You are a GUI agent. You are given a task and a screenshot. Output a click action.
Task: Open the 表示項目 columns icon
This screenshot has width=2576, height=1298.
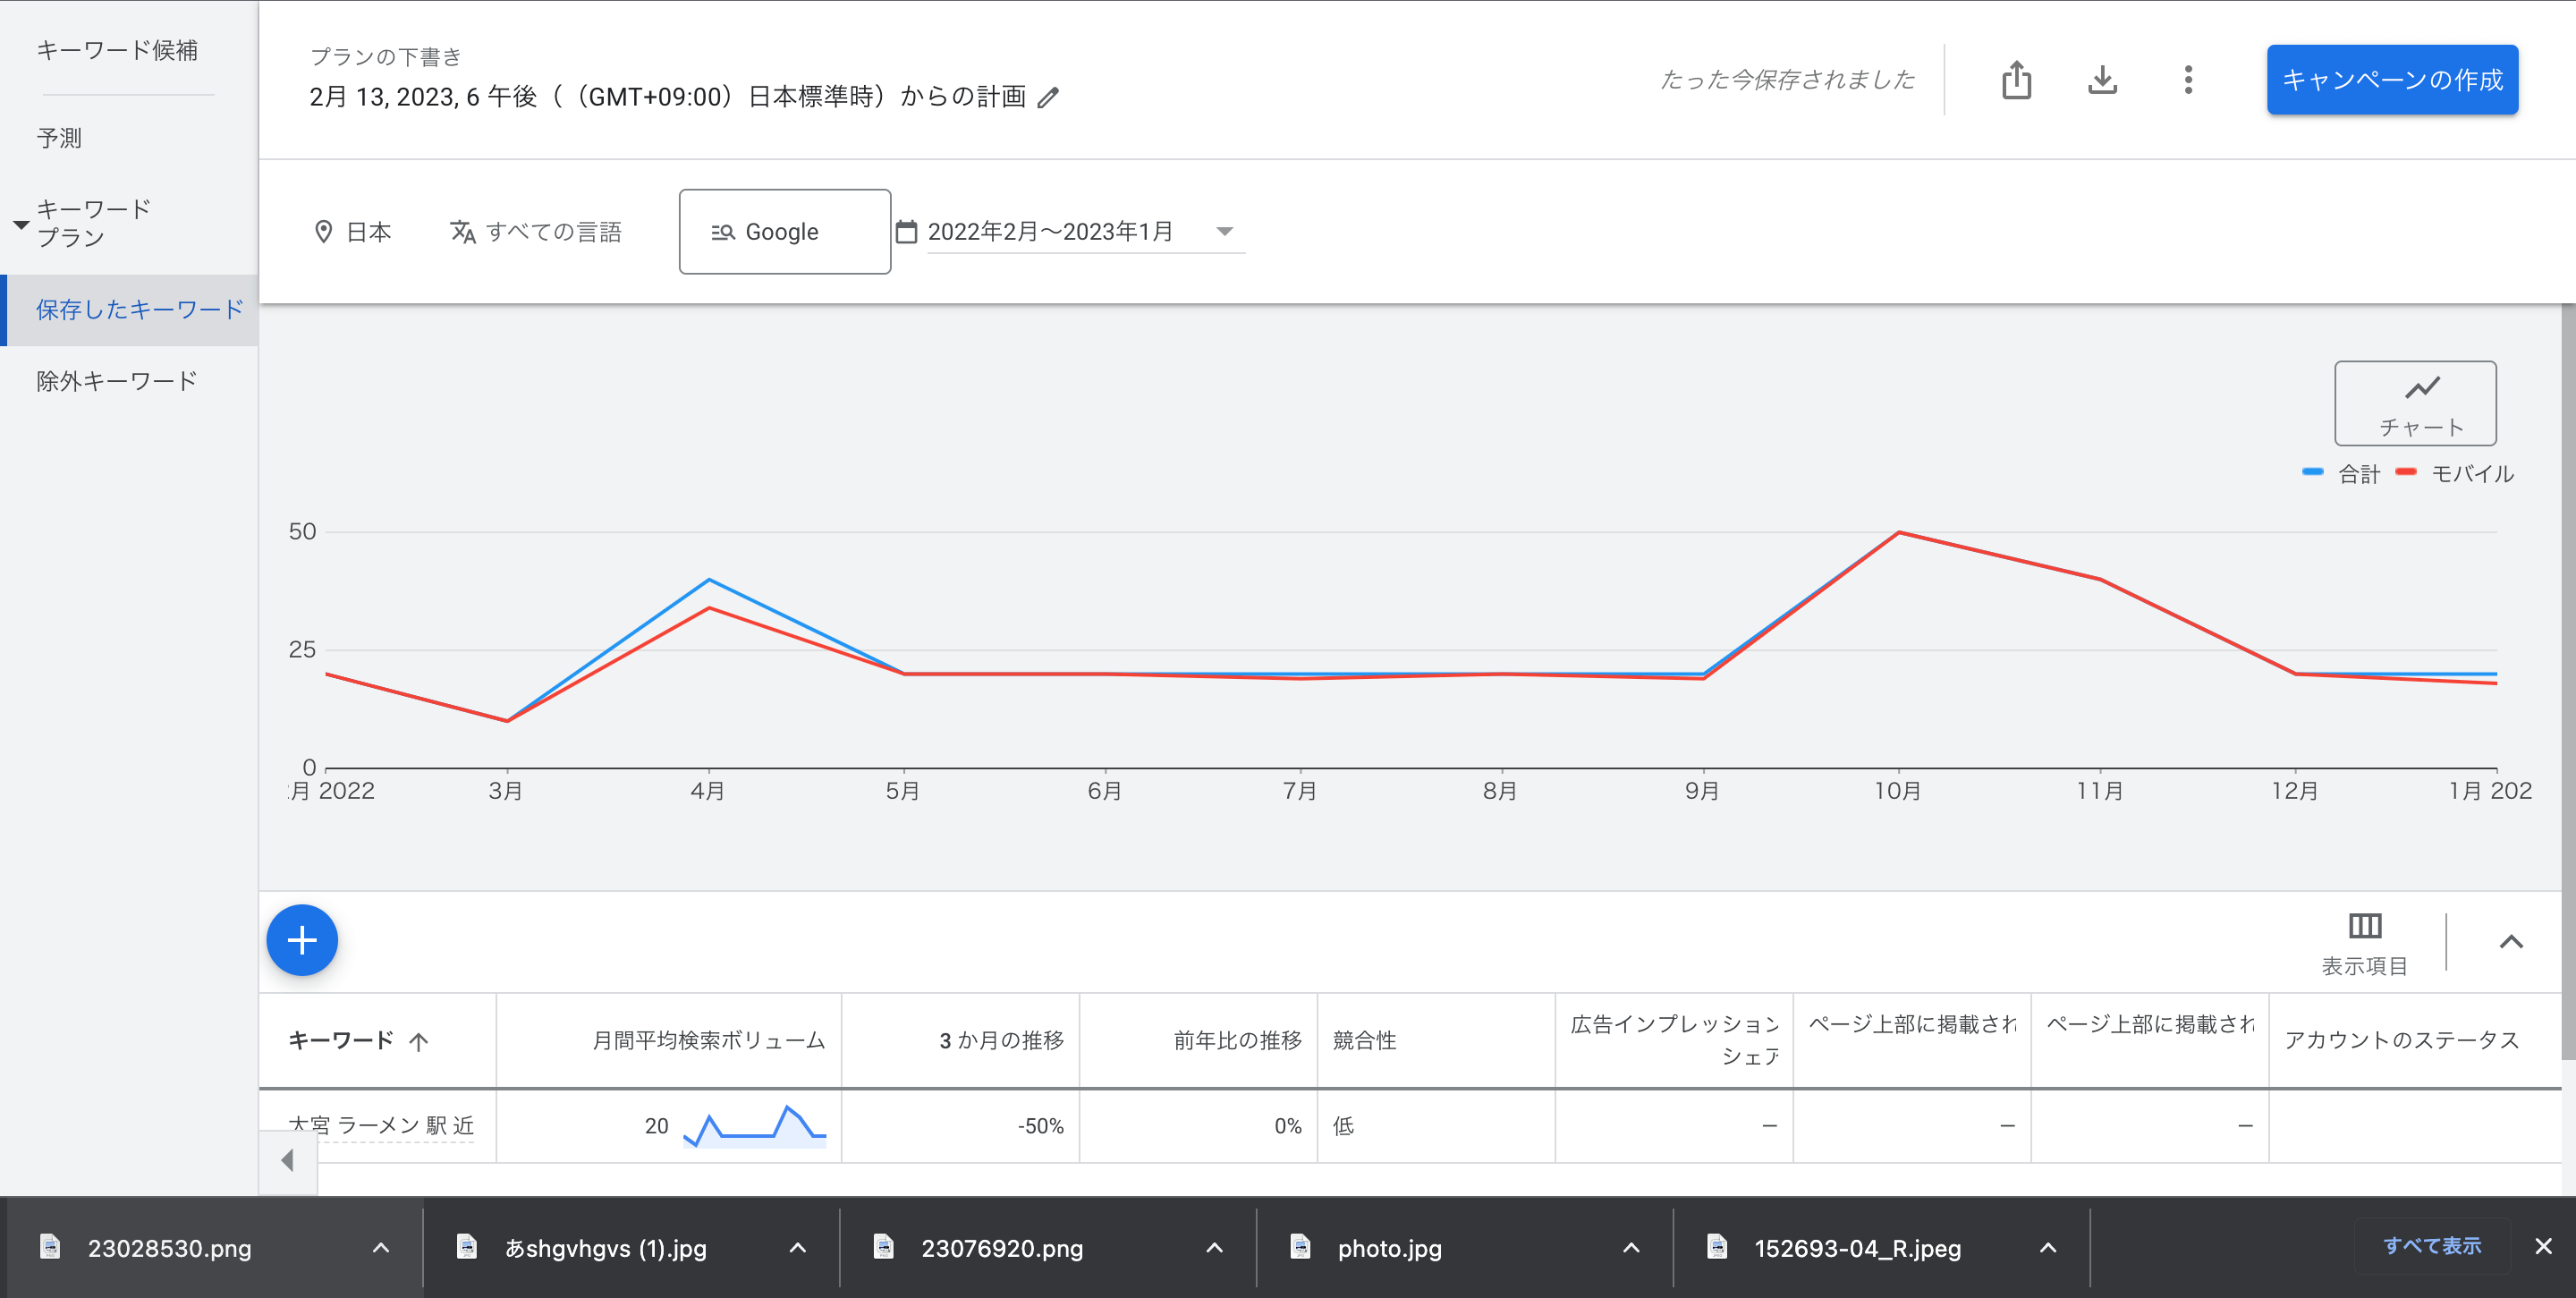pos(2364,926)
